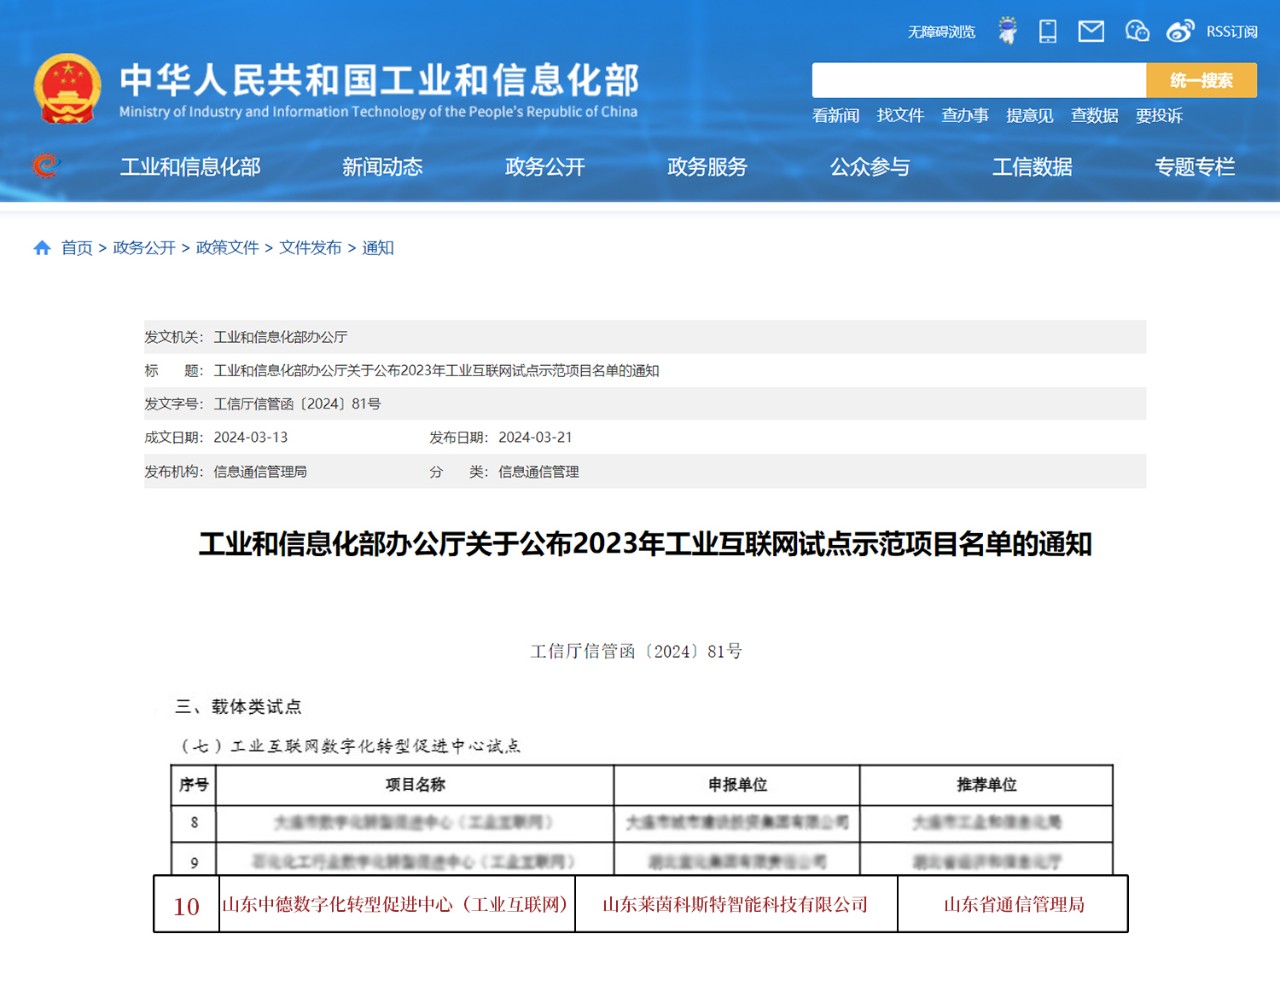The width and height of the screenshot is (1280, 992).
Task: Open the 提意见 quick link
Action: tap(1030, 115)
